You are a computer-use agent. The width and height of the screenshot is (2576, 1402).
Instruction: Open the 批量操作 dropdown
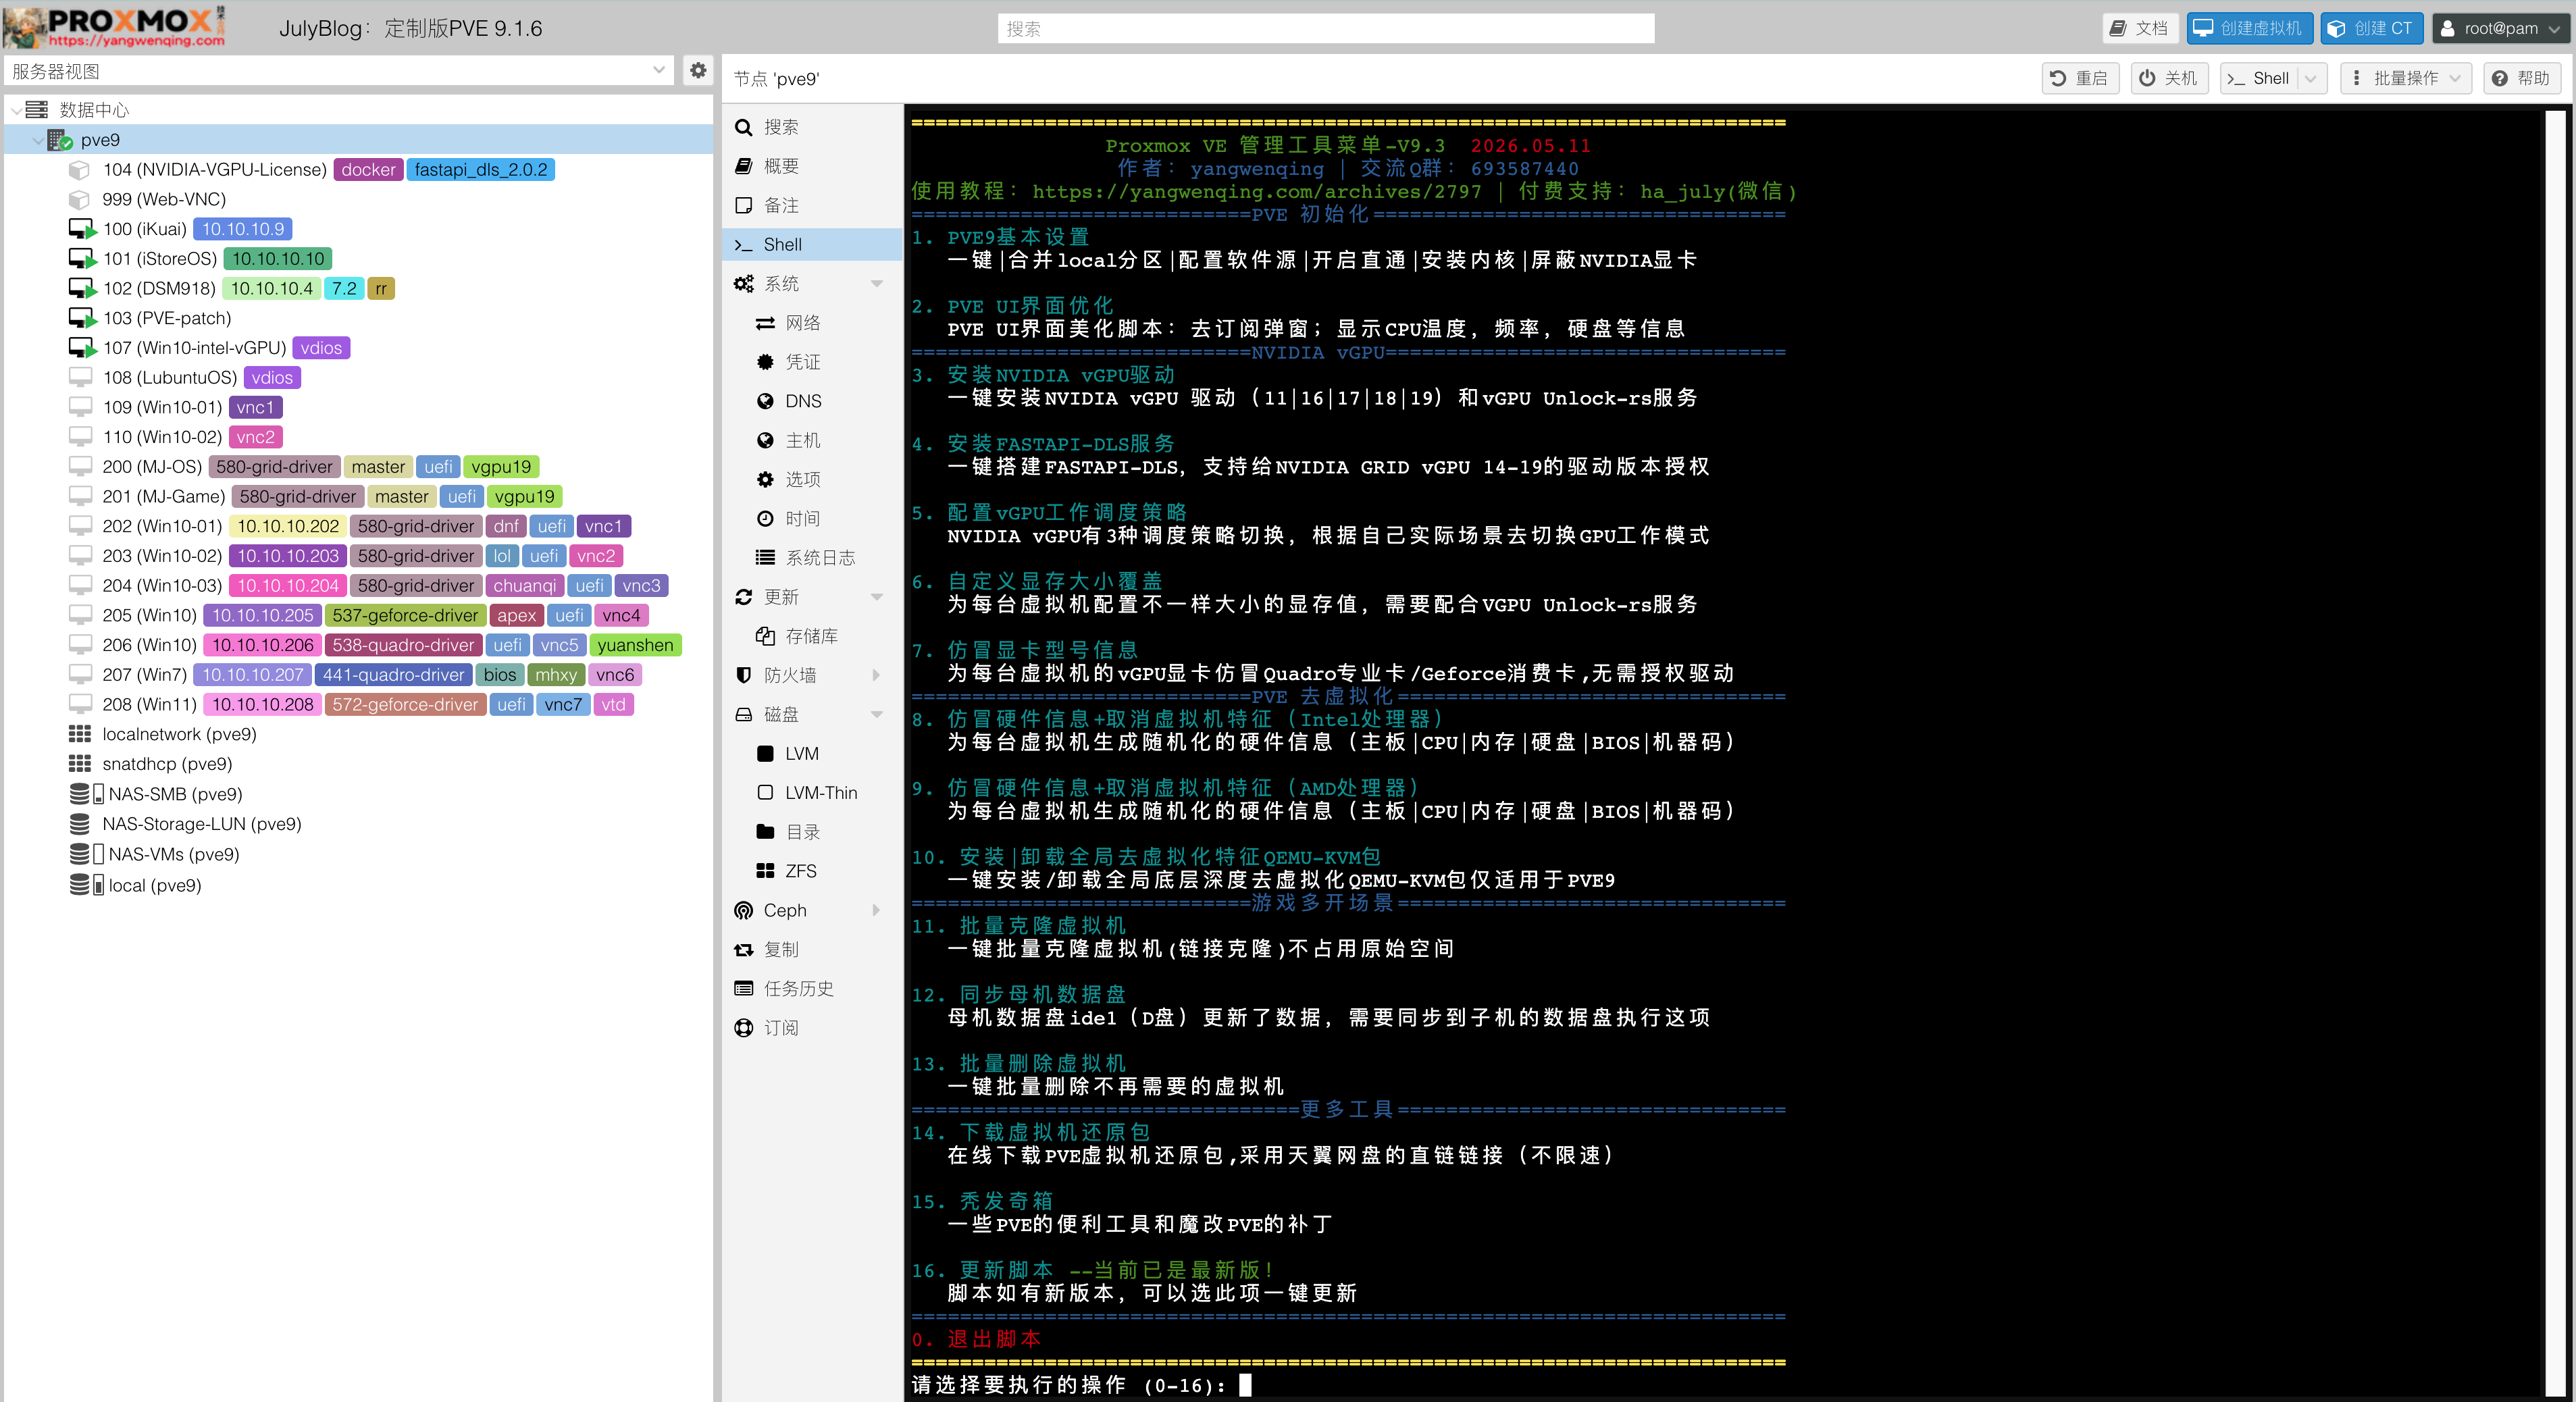(2406, 78)
